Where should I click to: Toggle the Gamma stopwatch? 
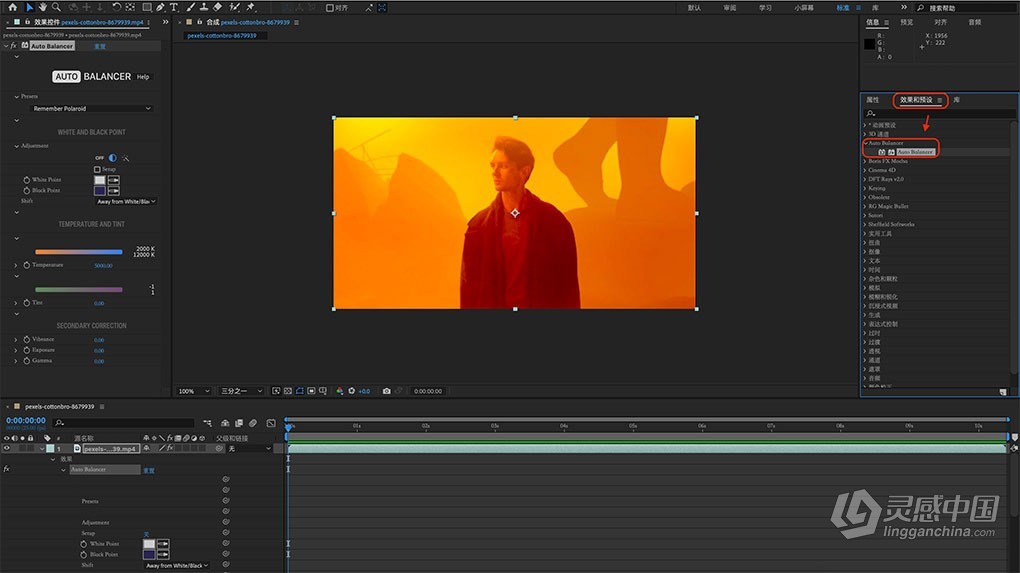coord(27,360)
